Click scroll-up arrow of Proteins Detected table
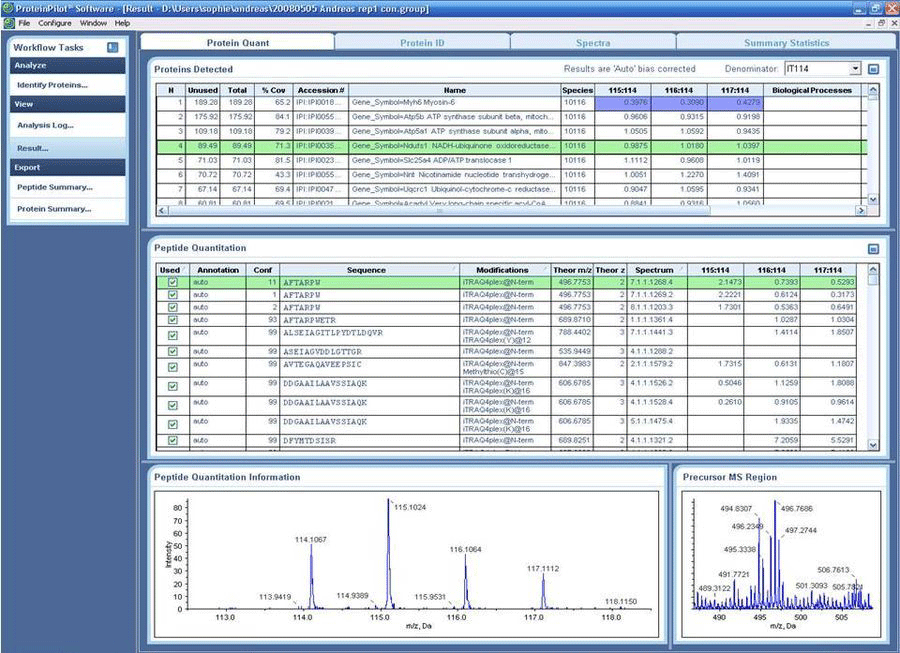This screenshot has width=900, height=653. [x=873, y=90]
